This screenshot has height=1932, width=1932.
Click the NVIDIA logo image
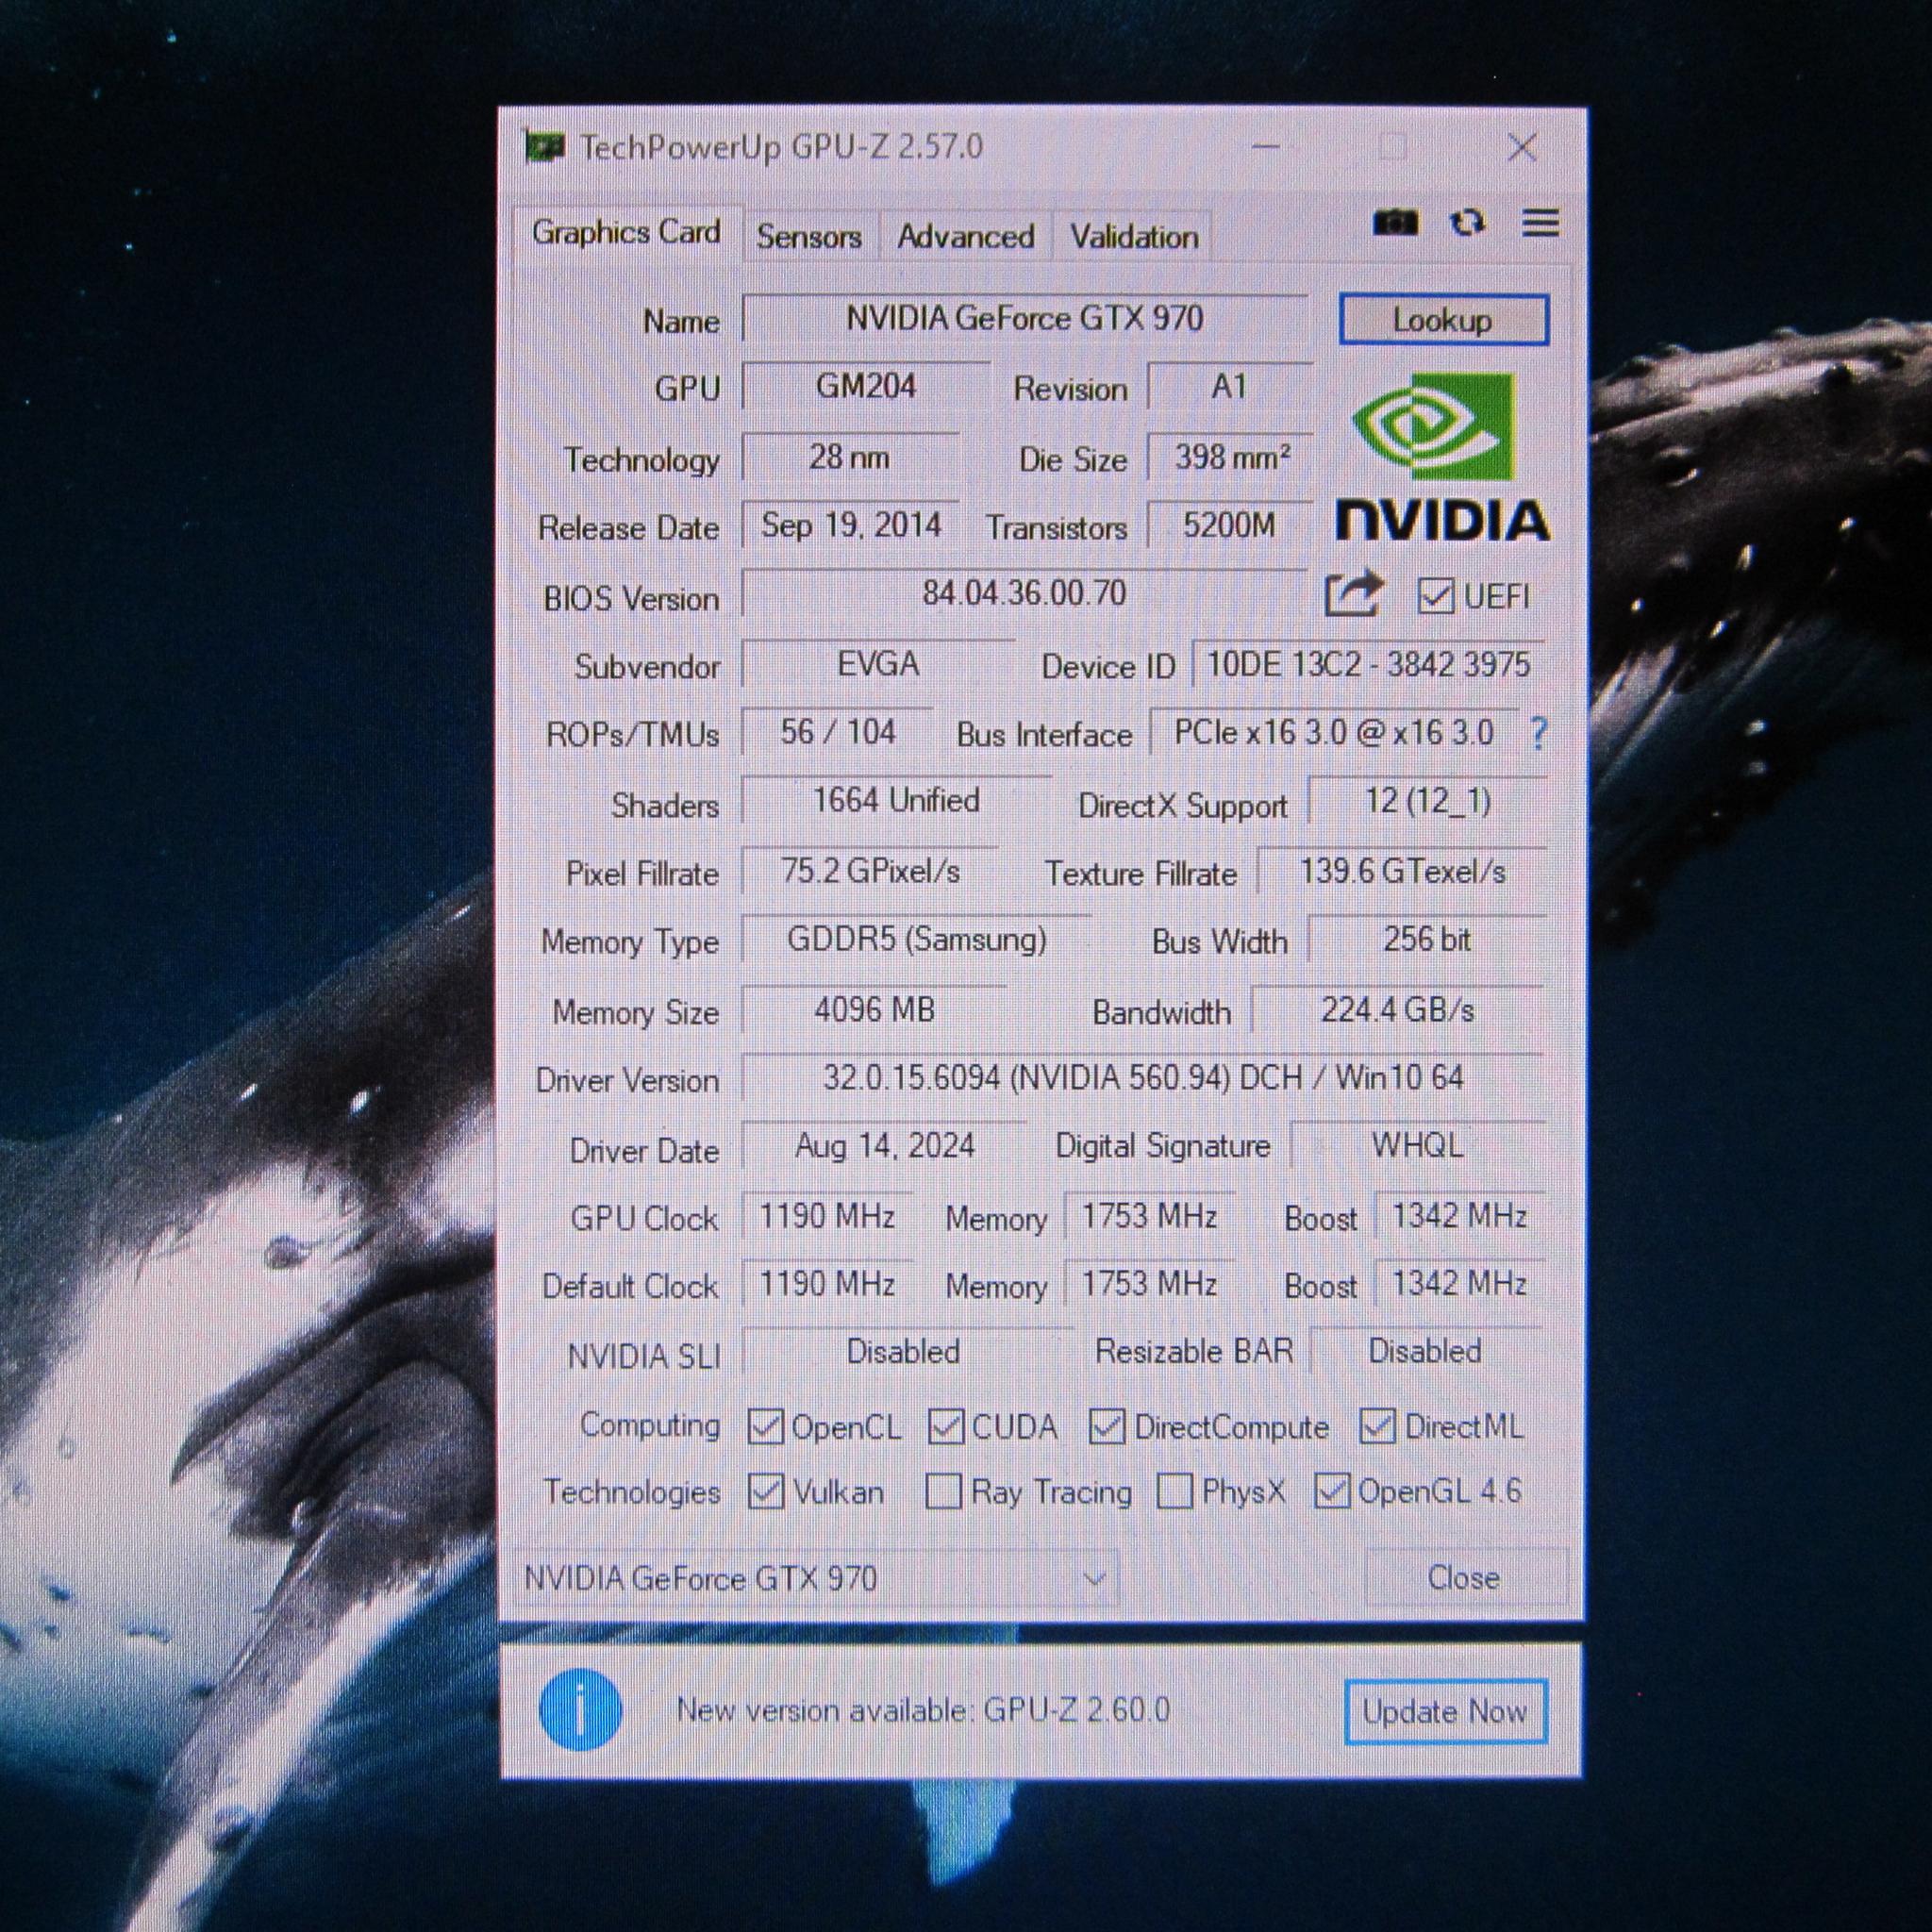click(1443, 457)
